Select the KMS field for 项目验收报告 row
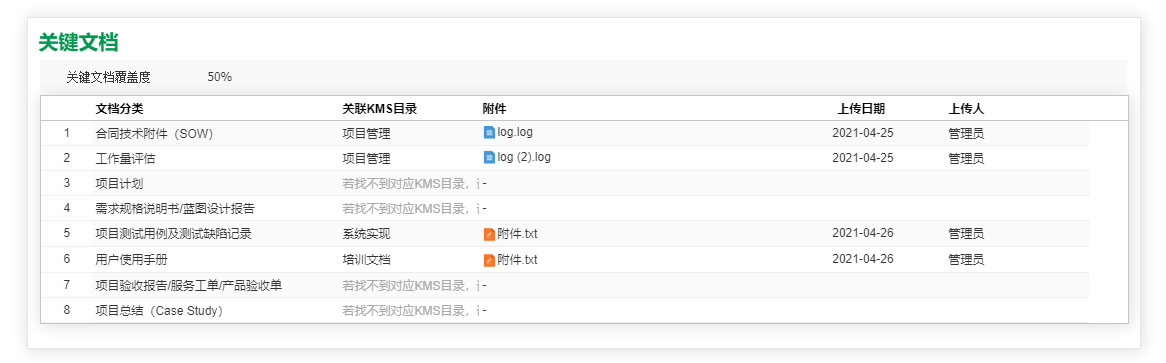This screenshot has width=1166, height=363. coord(410,286)
